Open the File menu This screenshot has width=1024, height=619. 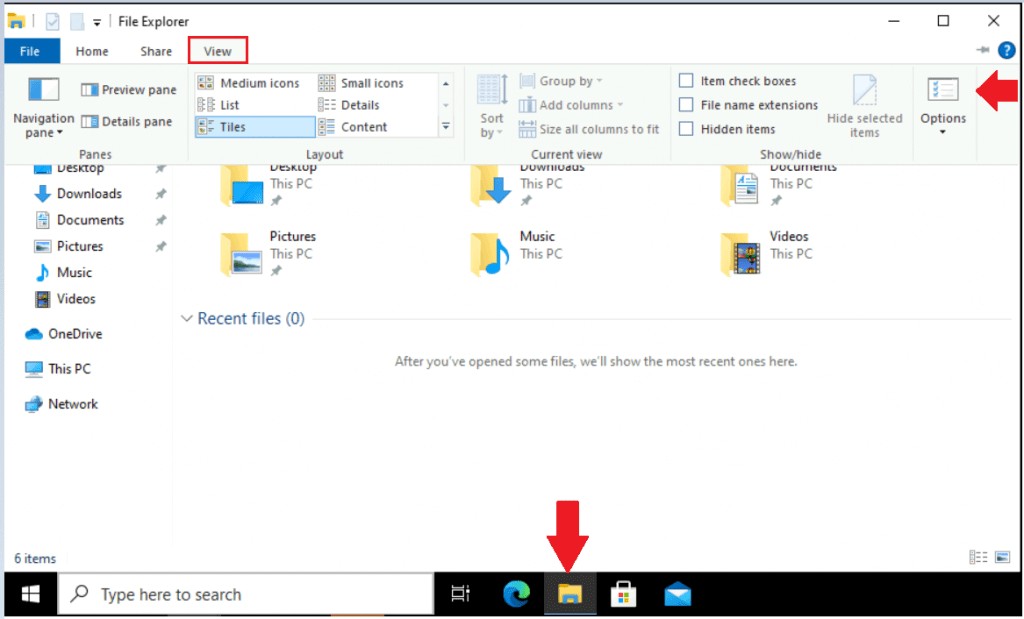(x=31, y=50)
